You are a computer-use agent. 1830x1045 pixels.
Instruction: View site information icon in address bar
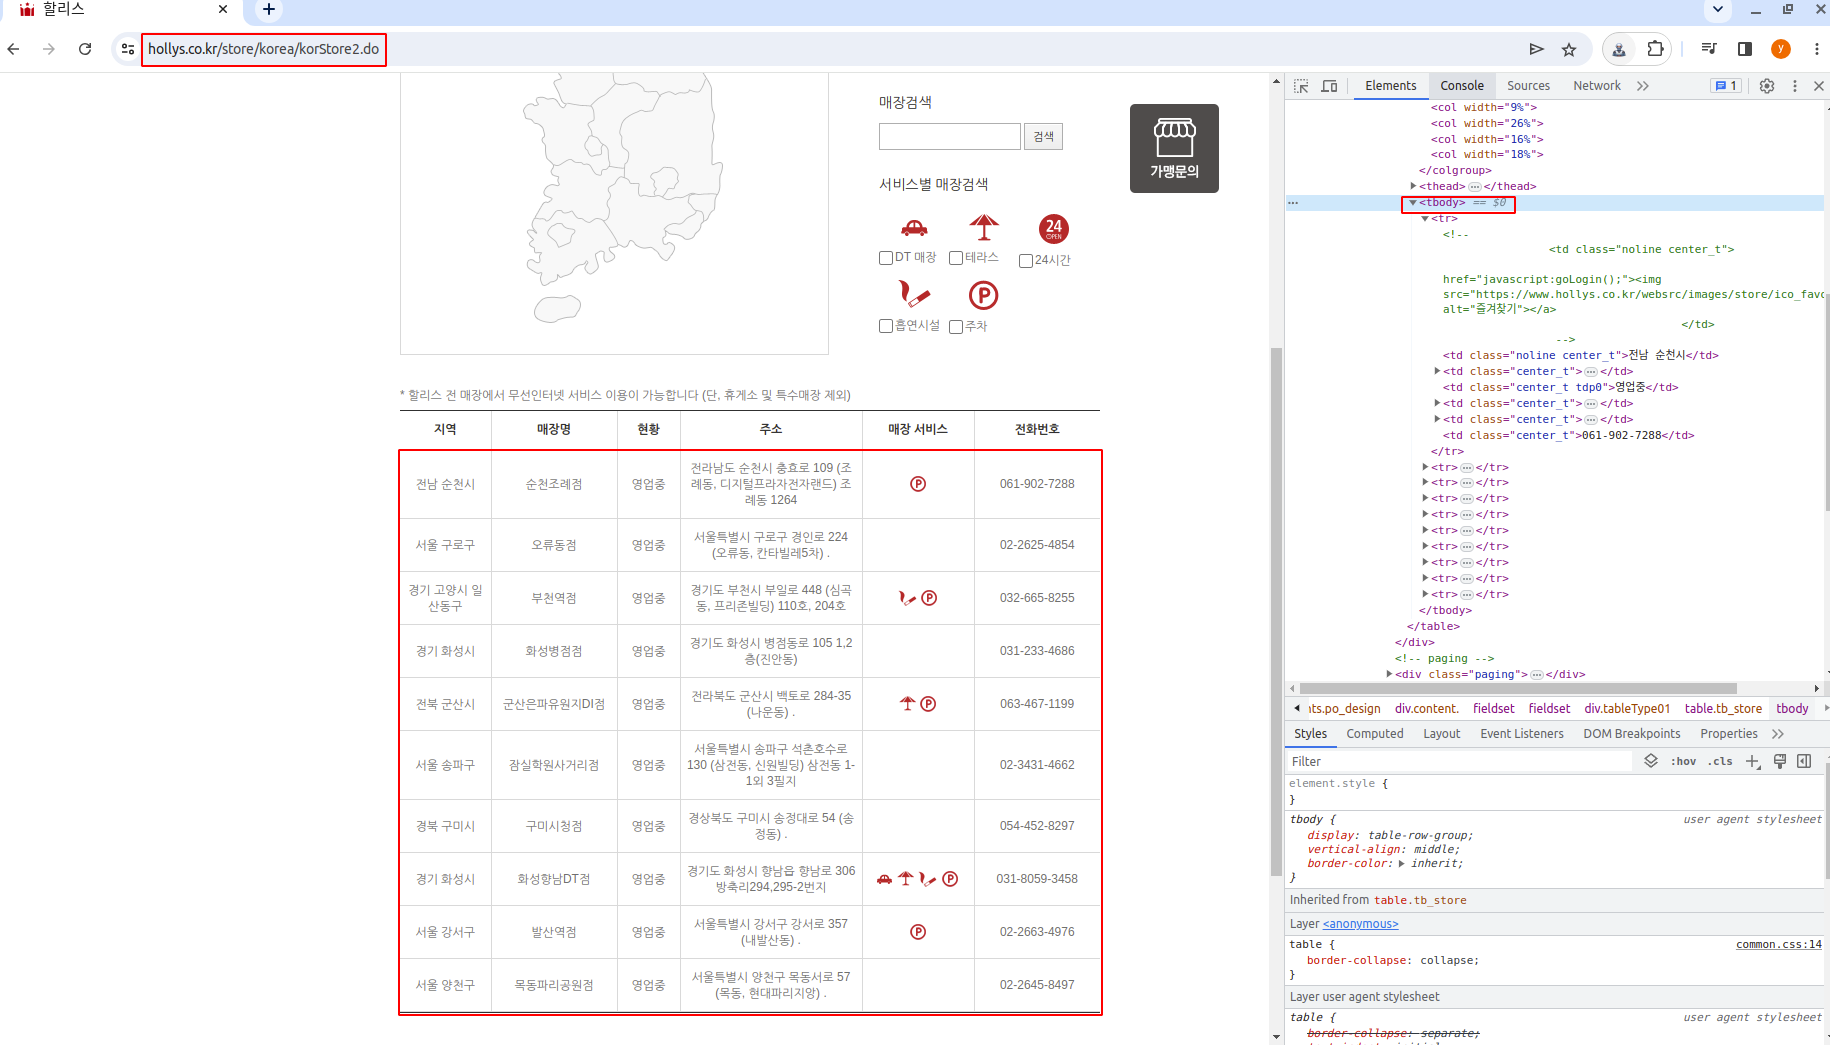127,49
